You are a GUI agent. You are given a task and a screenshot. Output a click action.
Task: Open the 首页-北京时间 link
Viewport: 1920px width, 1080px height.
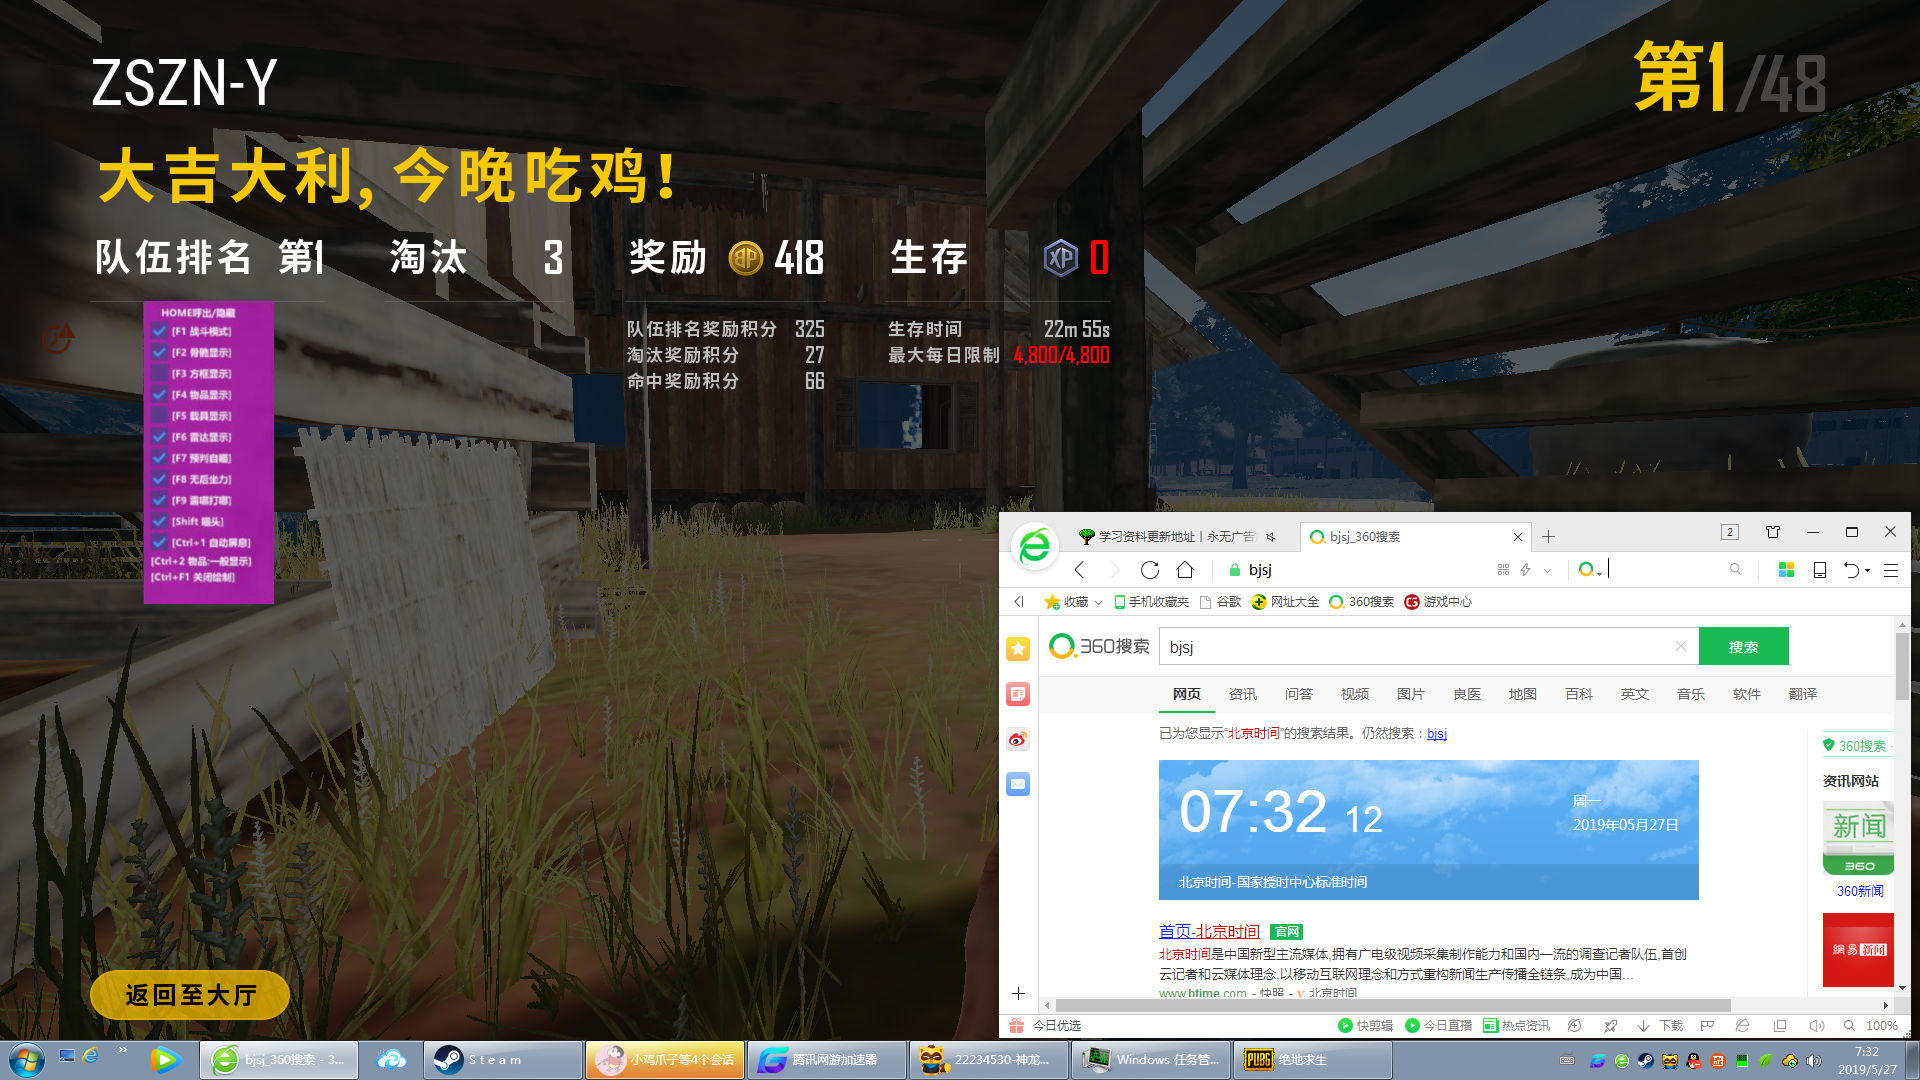click(1208, 931)
